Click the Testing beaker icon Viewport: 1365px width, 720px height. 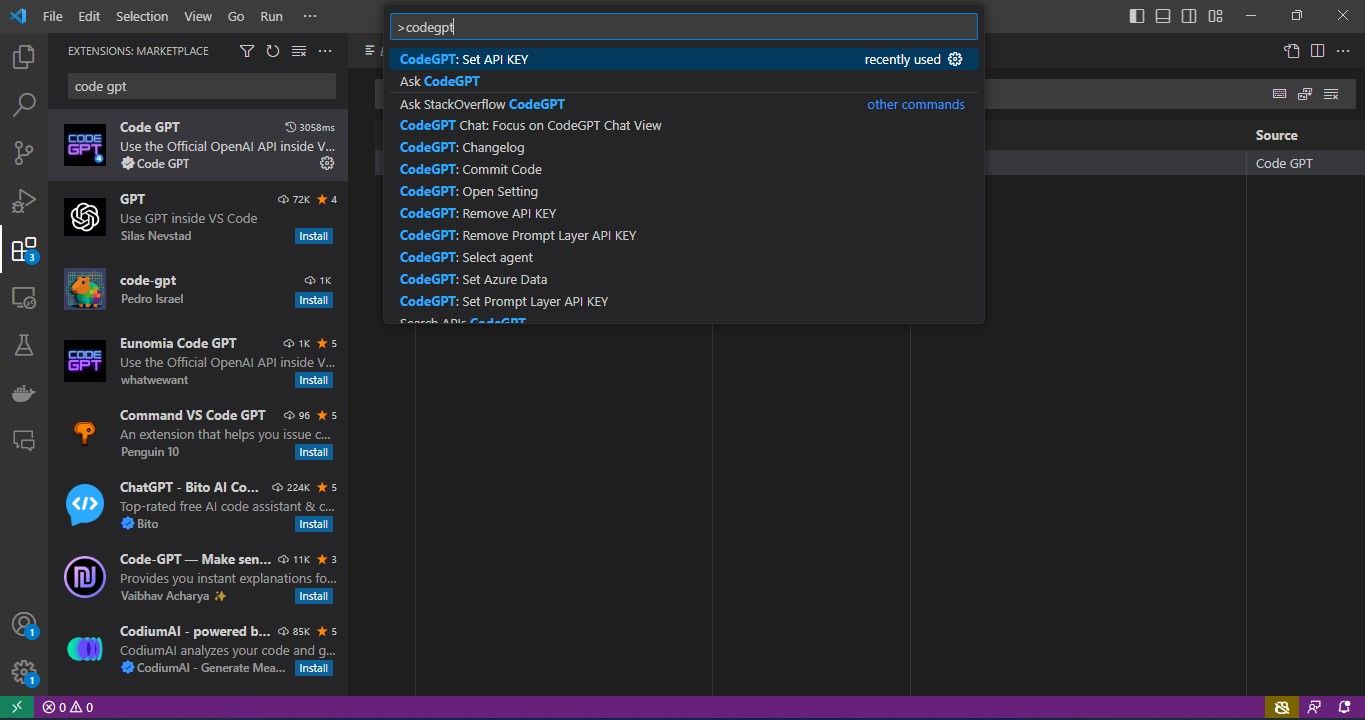click(x=24, y=345)
